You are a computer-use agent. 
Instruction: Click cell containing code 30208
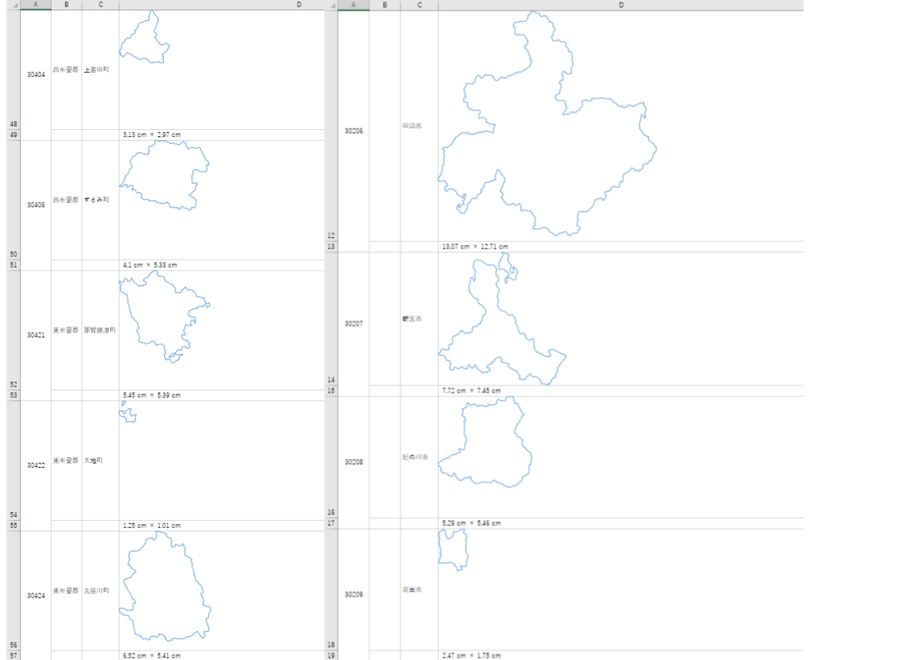(x=354, y=462)
